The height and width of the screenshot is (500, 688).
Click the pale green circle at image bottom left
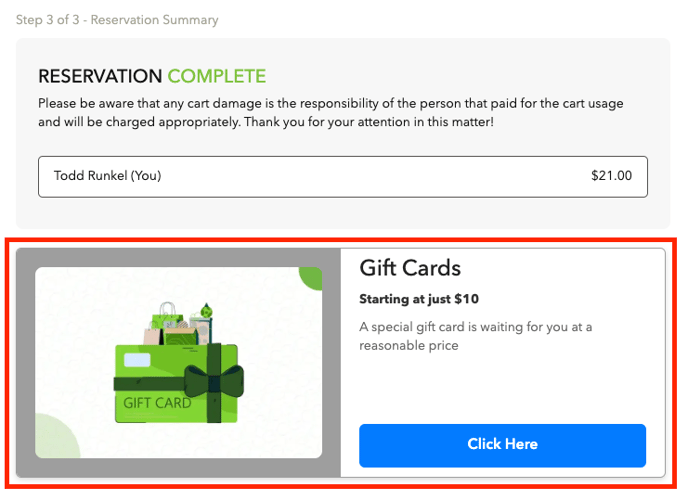[x=56, y=438]
